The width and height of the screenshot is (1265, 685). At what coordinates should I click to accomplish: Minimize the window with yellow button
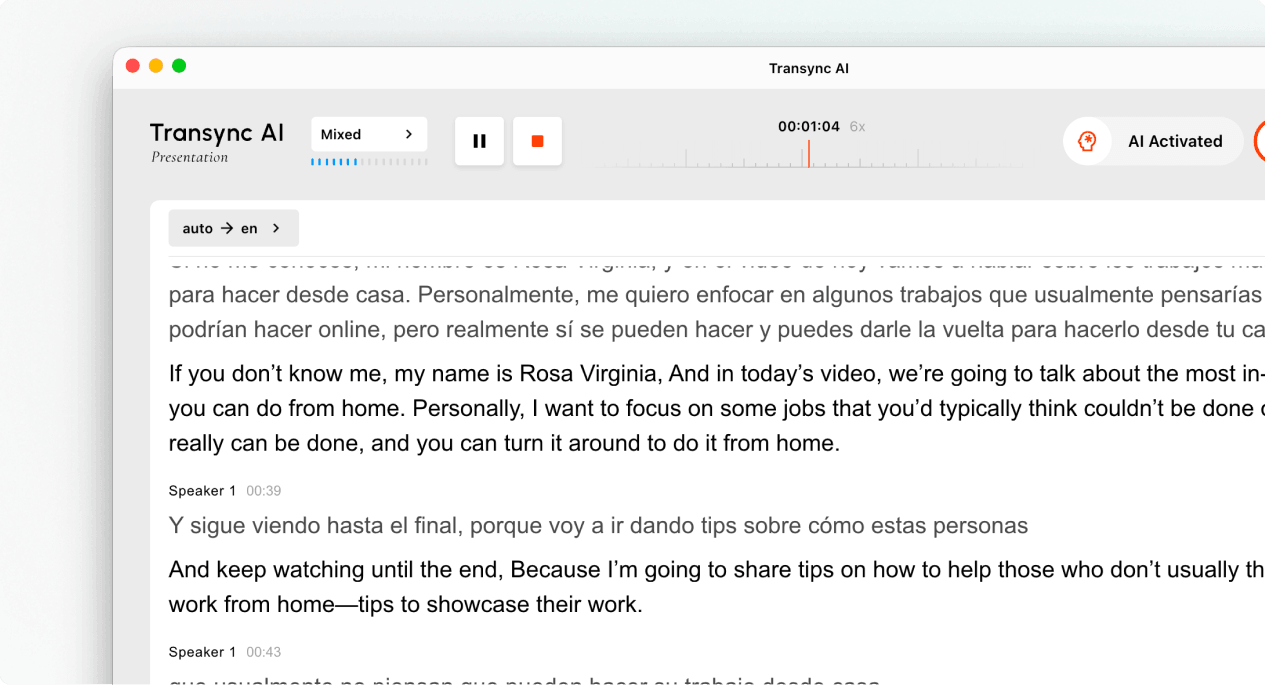[x=156, y=66]
